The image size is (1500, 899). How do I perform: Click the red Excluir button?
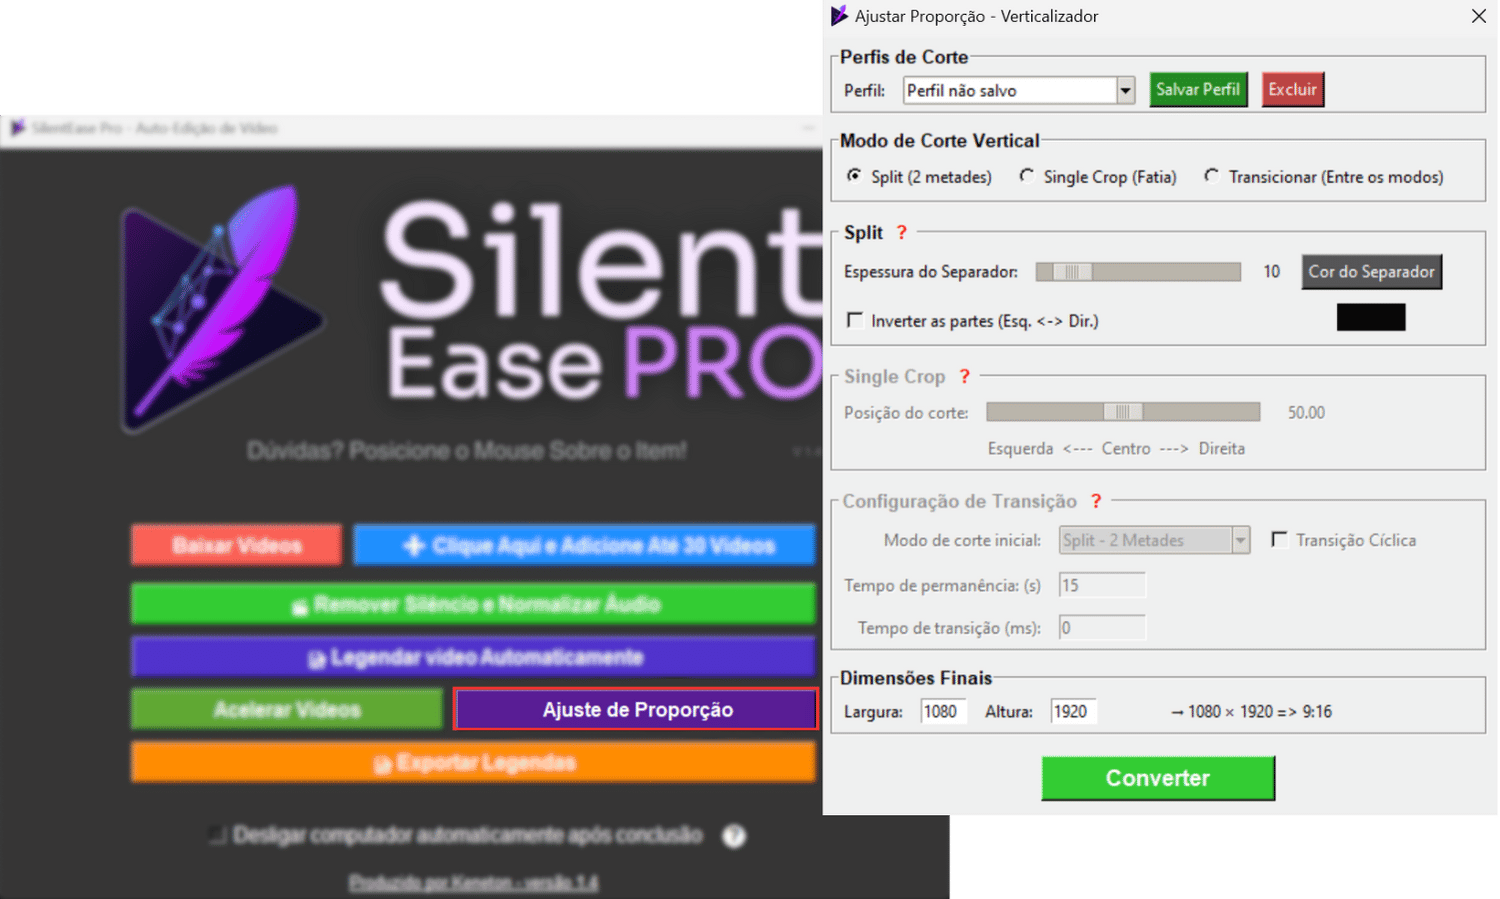pyautogui.click(x=1293, y=89)
